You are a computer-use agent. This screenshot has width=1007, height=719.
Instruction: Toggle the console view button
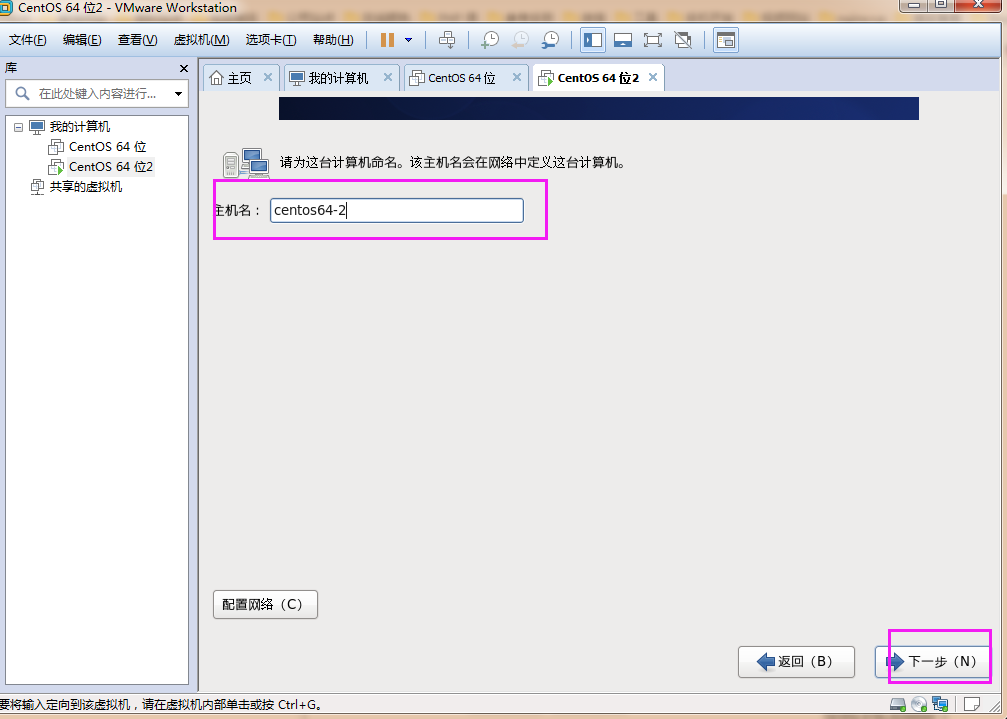point(726,40)
